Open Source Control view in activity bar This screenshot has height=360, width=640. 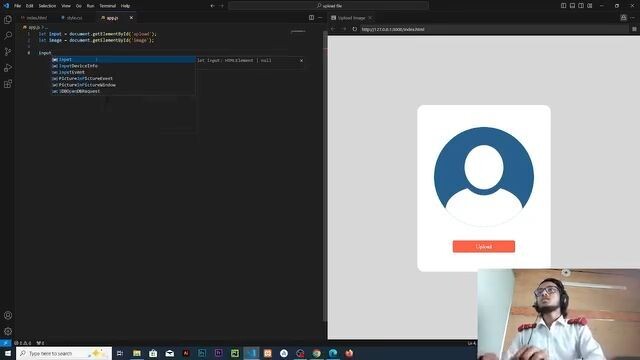coord(8,51)
